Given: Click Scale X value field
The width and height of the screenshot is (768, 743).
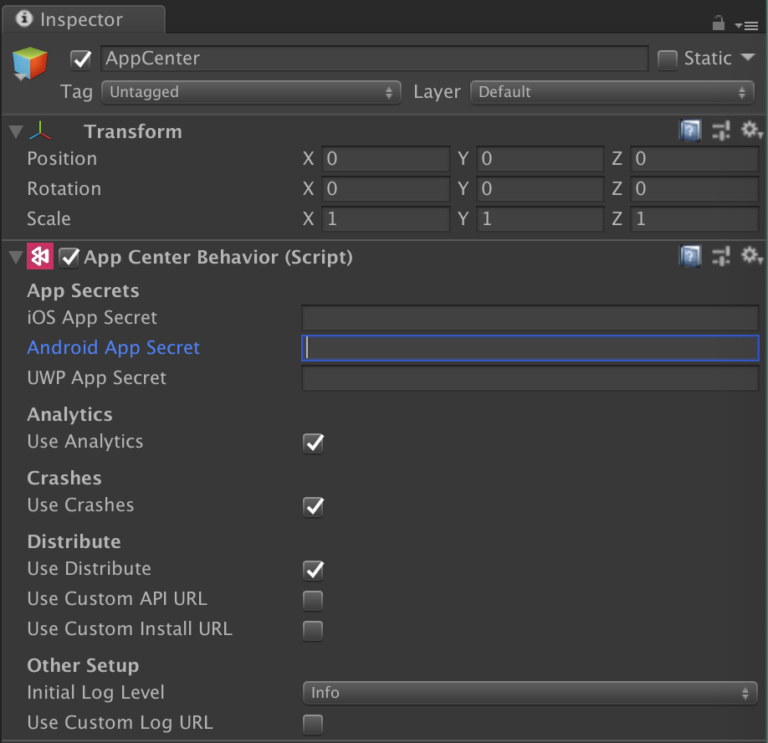Looking at the screenshot, I should 385,218.
